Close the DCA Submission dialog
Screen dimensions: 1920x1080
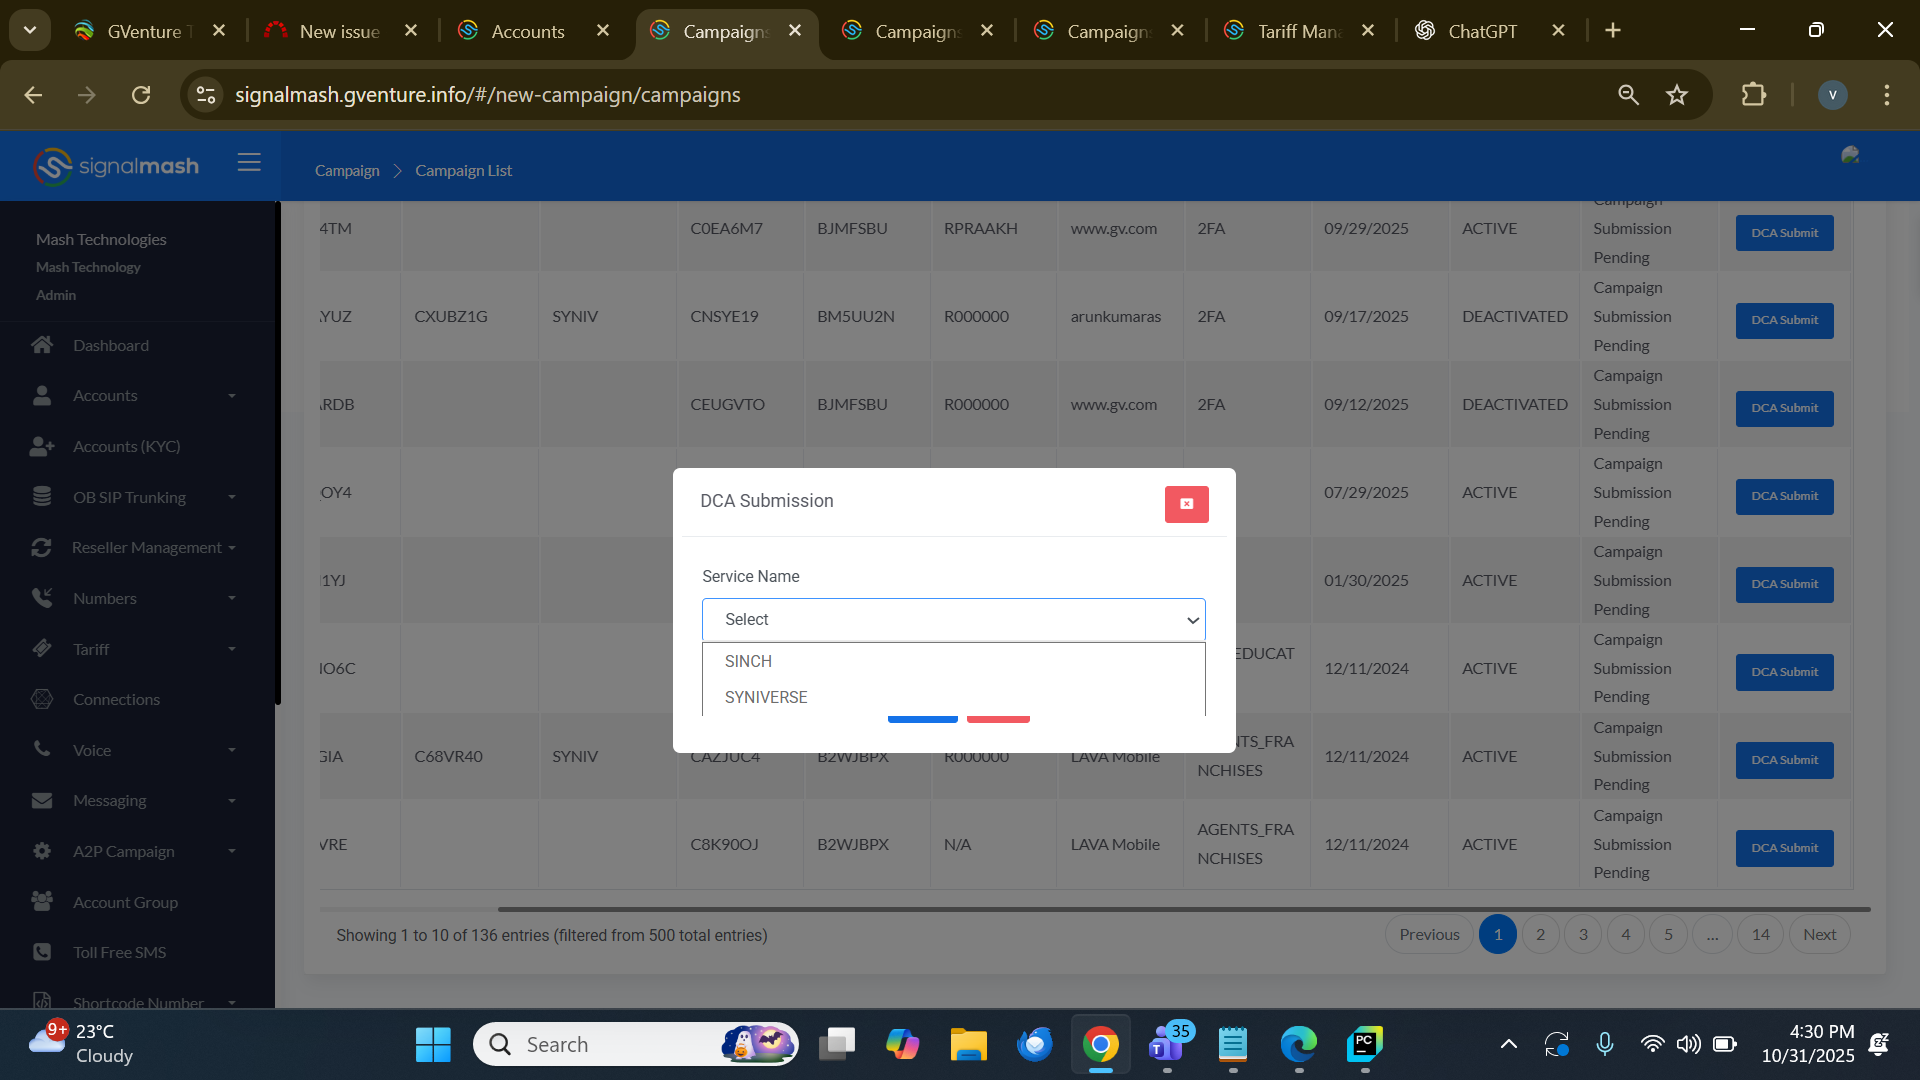(x=1186, y=504)
